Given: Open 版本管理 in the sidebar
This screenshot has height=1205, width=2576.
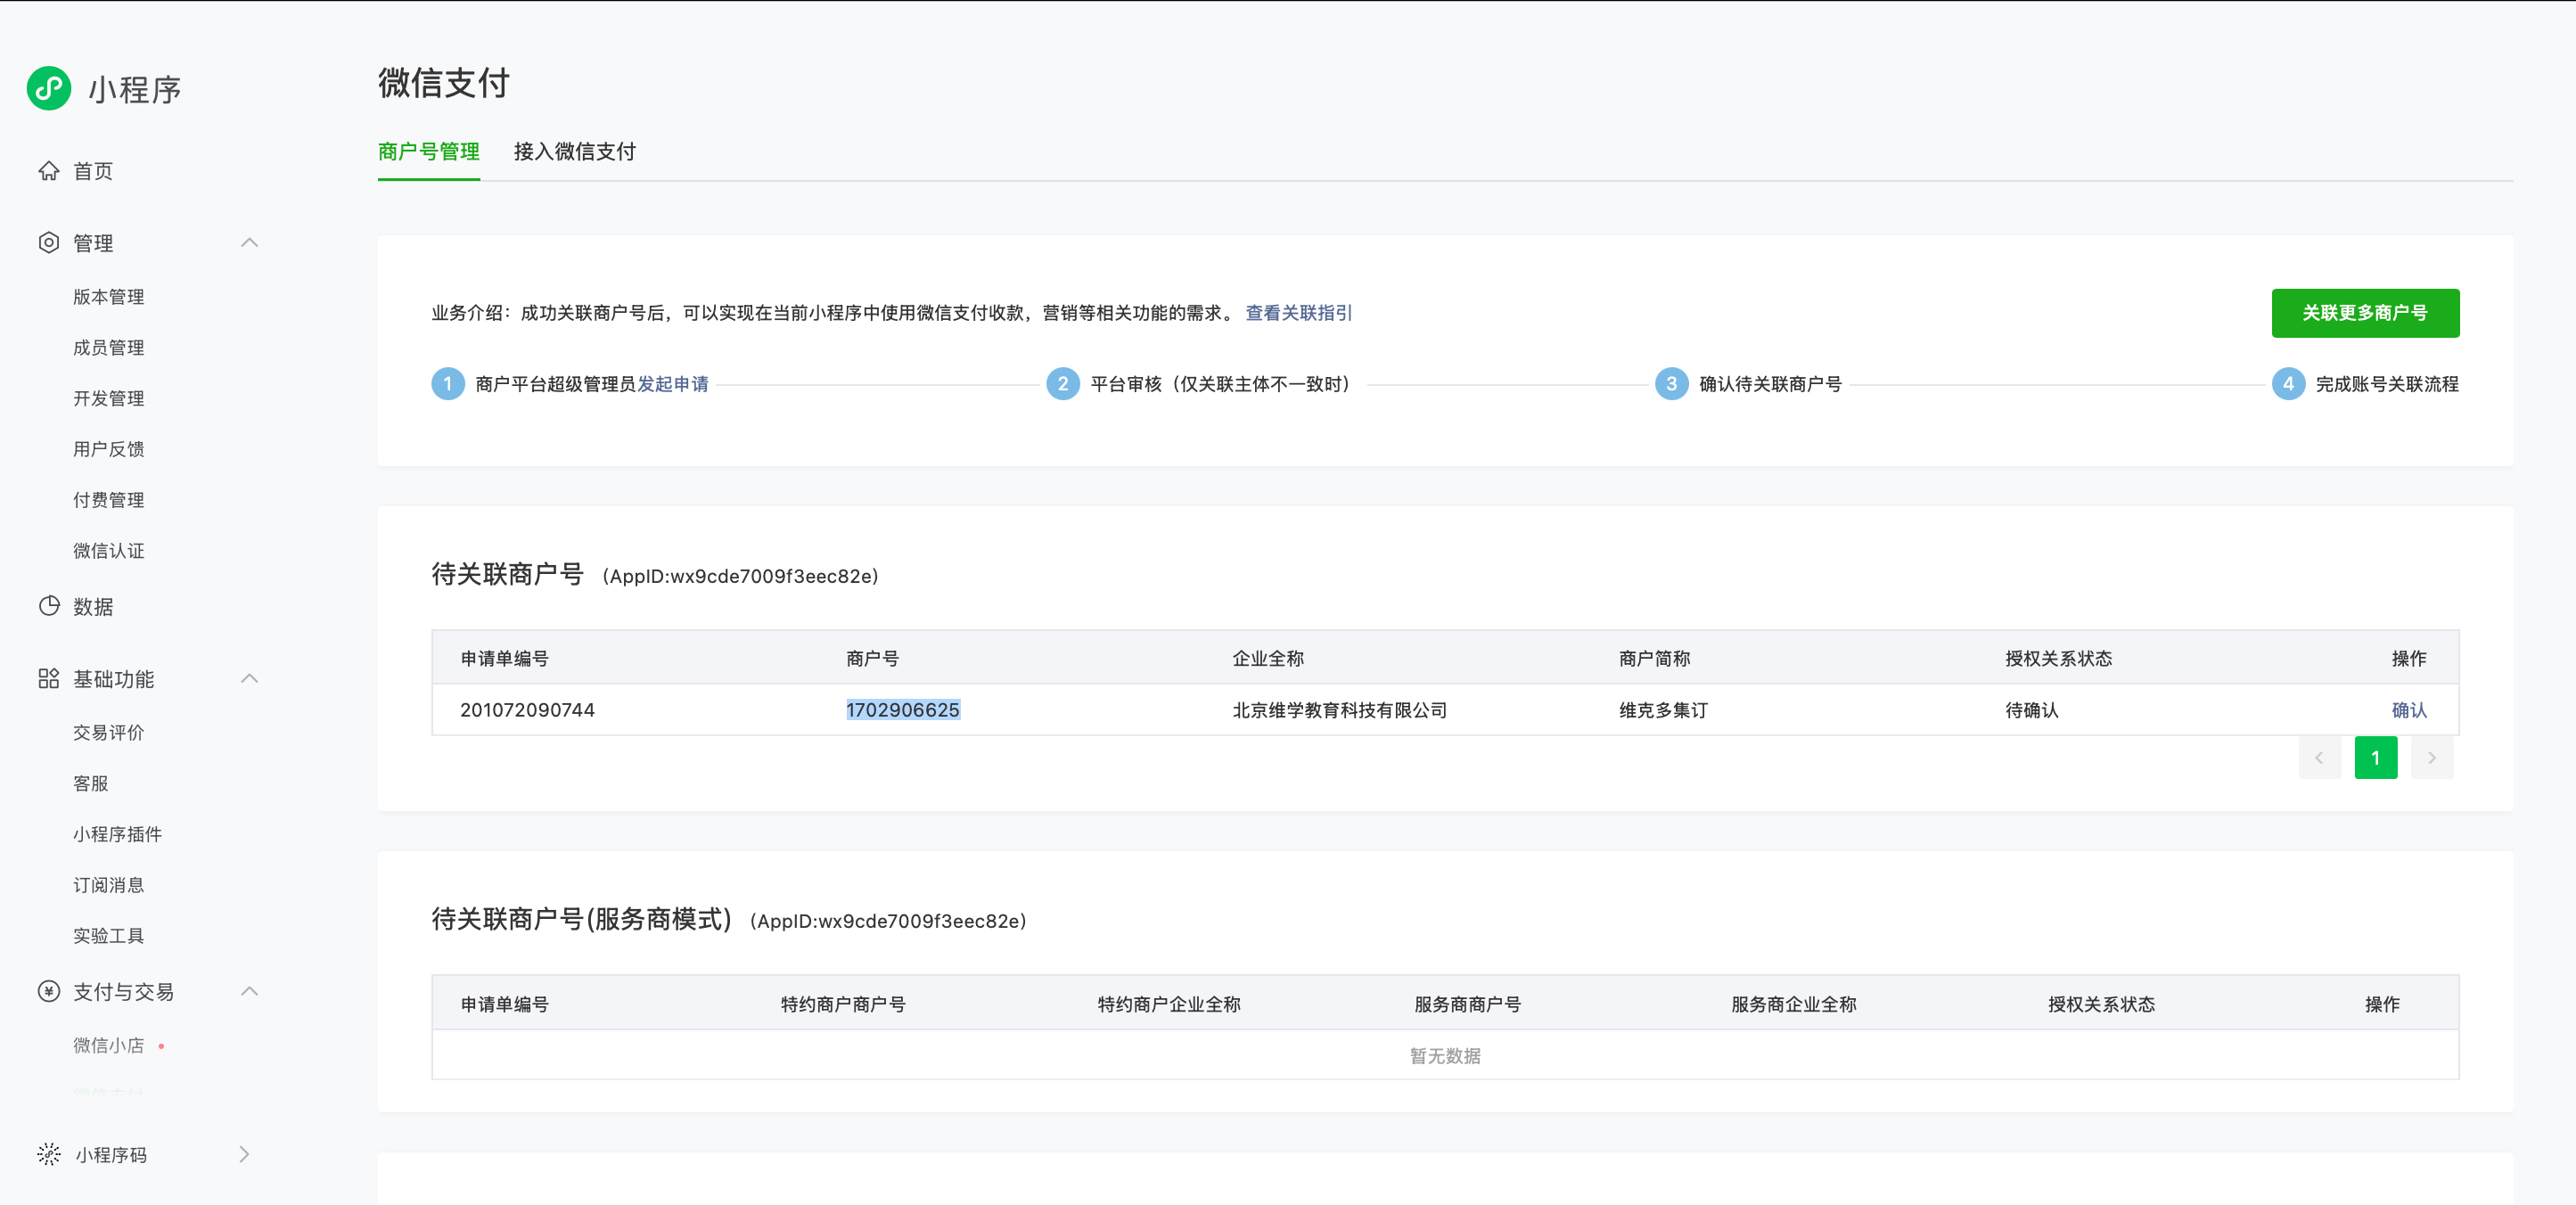Looking at the screenshot, I should 109,297.
